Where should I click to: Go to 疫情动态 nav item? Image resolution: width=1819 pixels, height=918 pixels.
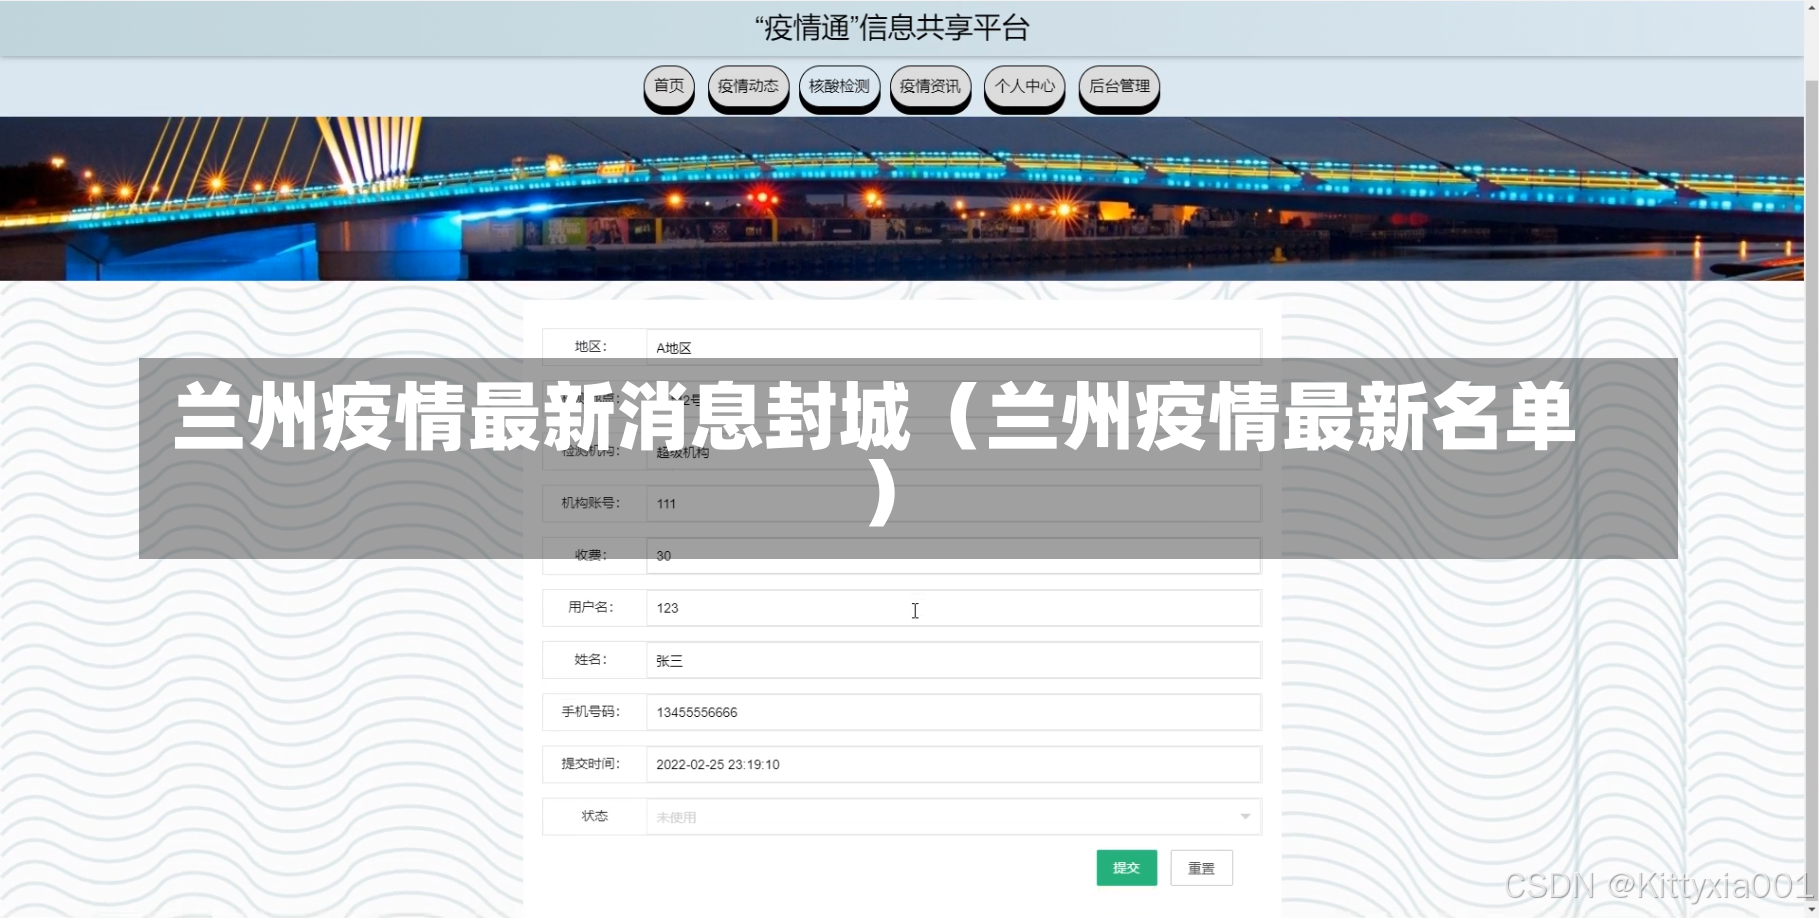[x=748, y=87]
